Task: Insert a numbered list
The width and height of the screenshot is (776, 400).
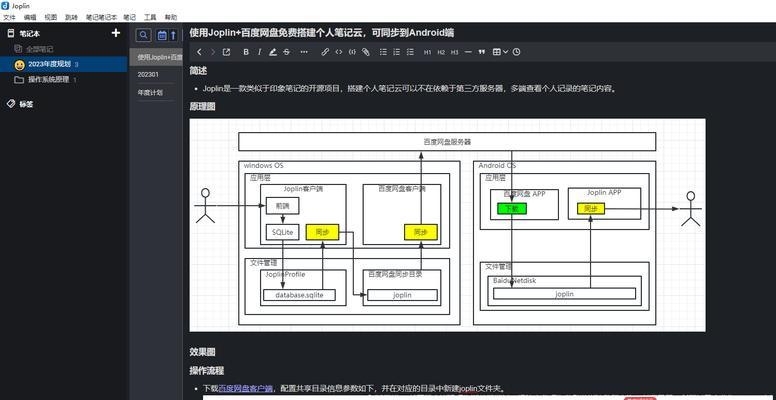Action: [396, 52]
